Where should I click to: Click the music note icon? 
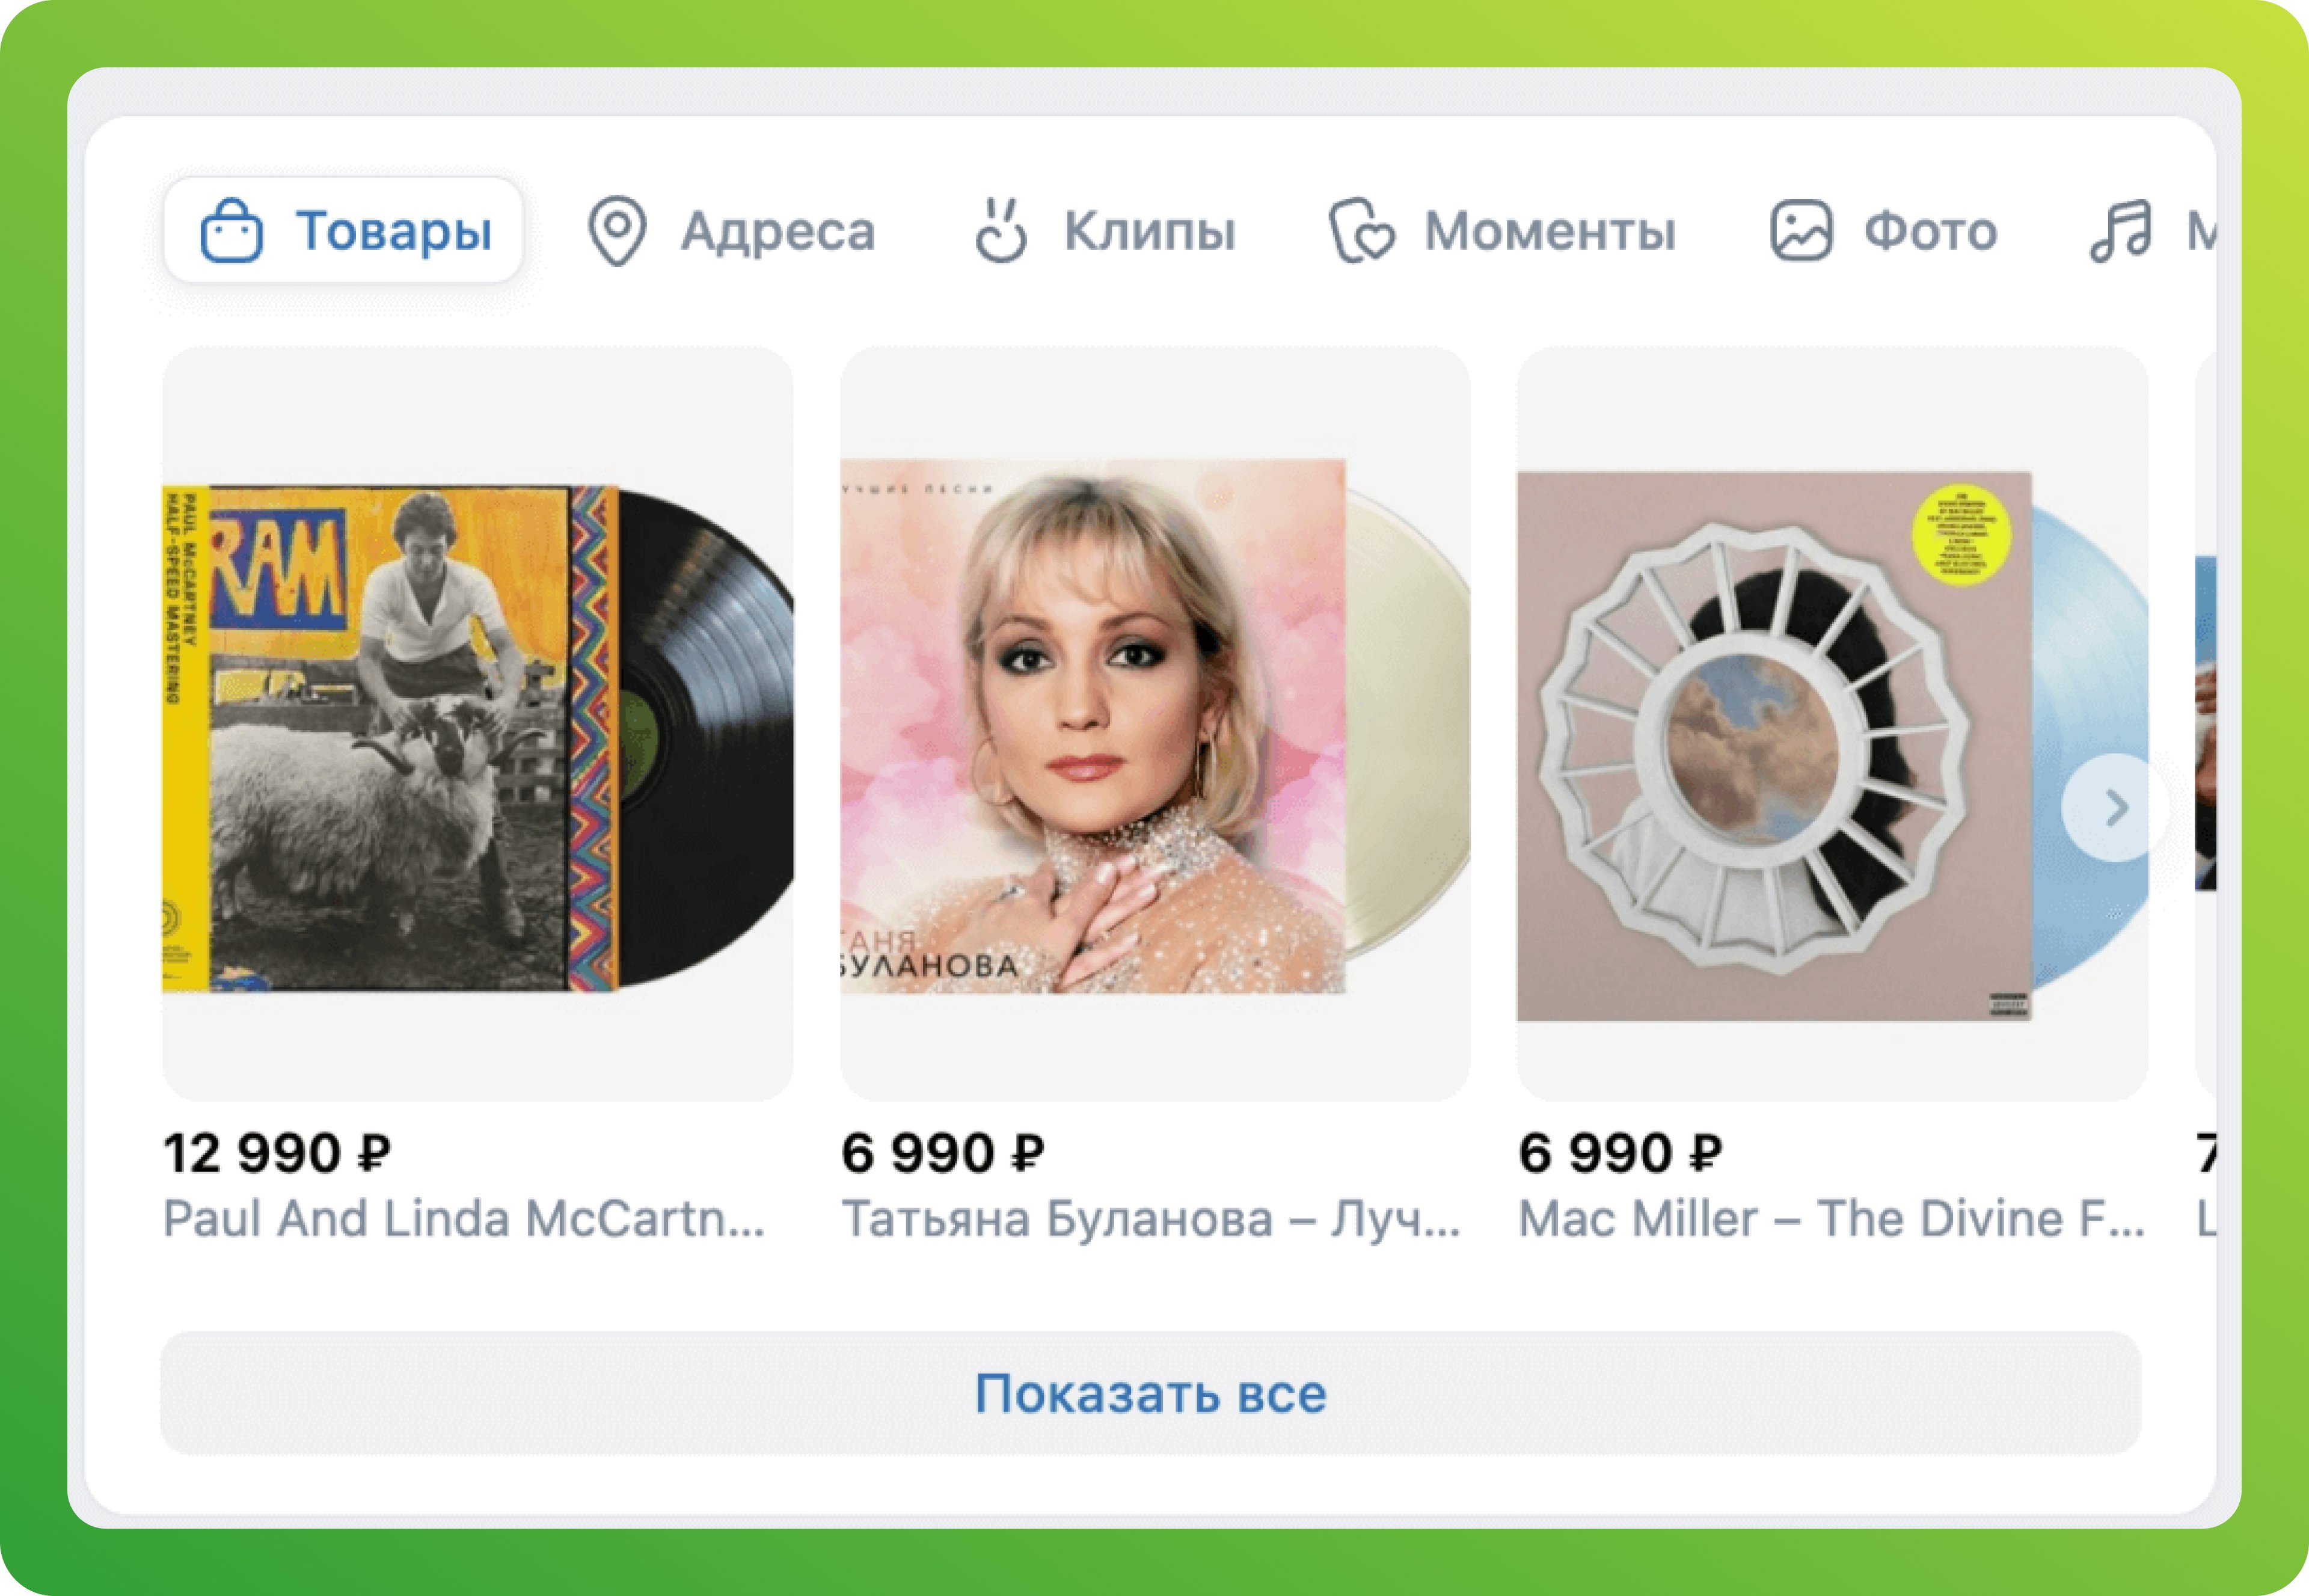point(2120,231)
